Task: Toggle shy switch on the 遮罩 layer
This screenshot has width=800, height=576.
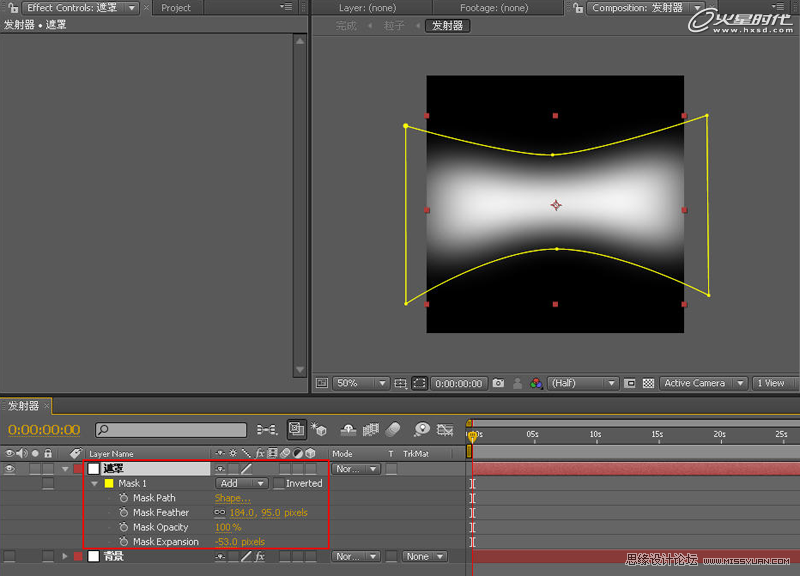Action: [x=220, y=468]
